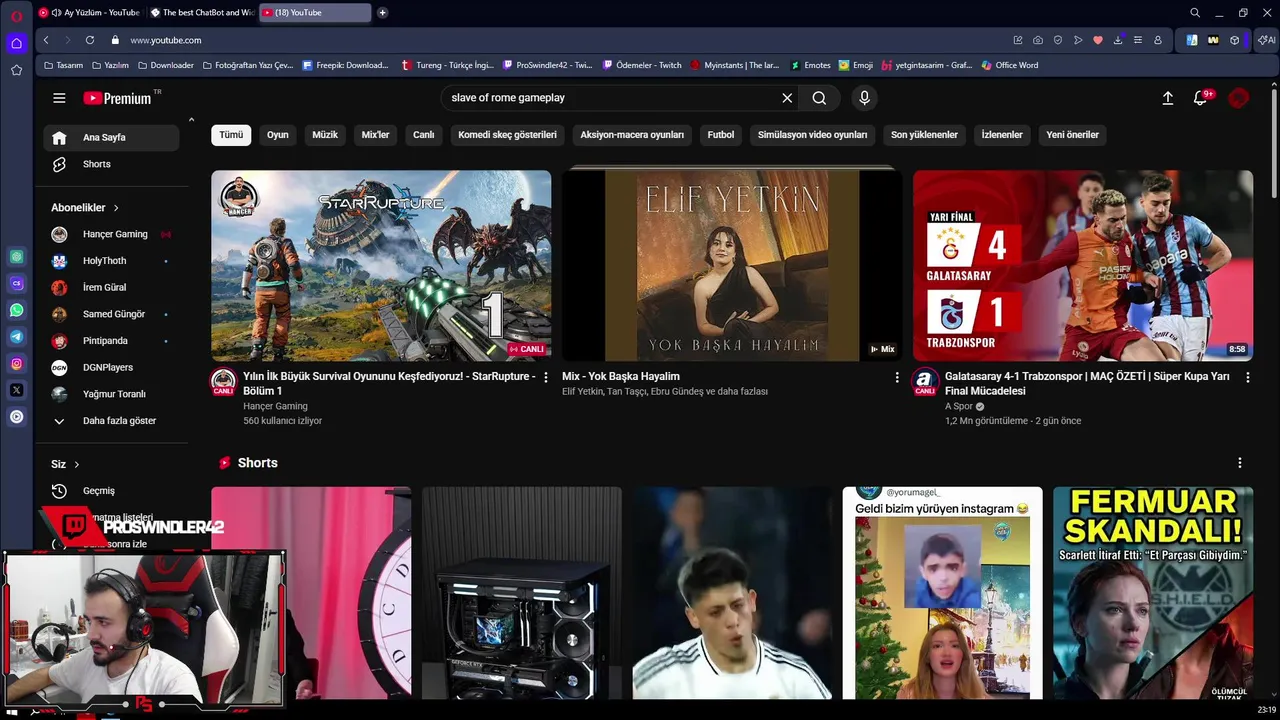Expand Abonelikler section arrow
1280x720 pixels.
(x=116, y=208)
